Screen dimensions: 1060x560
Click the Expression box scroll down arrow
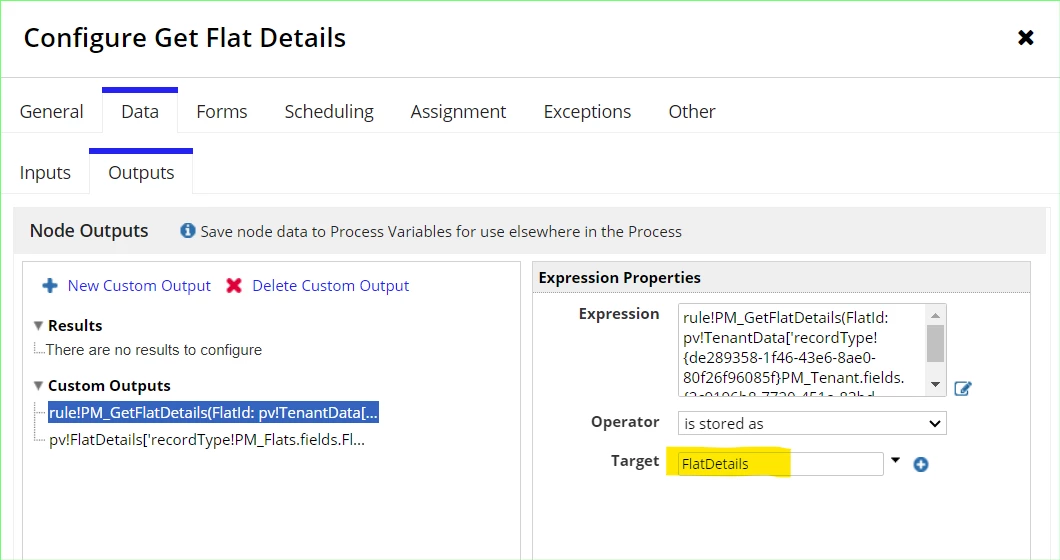pos(936,384)
